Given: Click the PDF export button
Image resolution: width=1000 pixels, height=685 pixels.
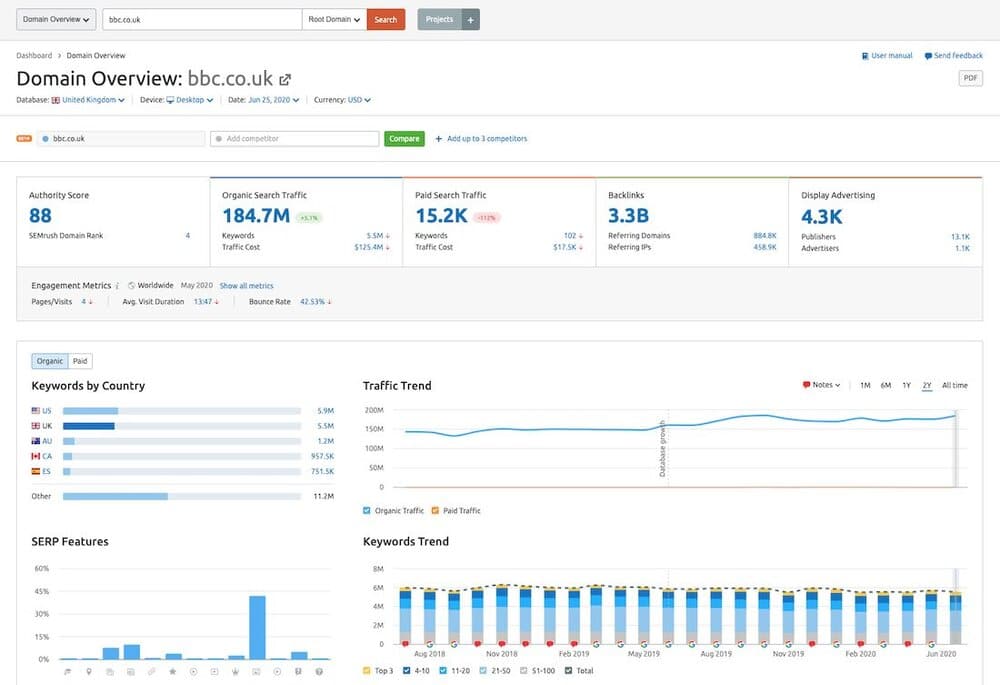Looking at the screenshot, I should click(971, 78).
